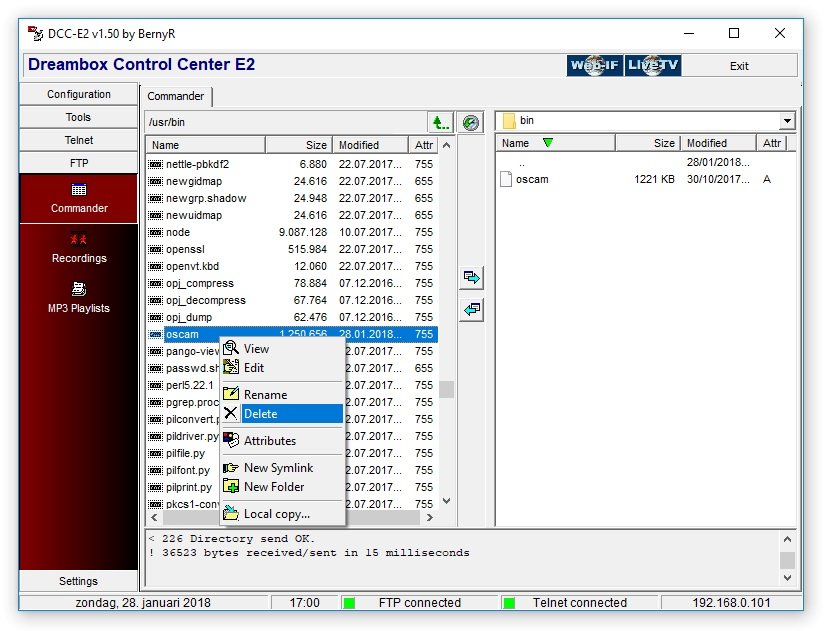Click the folder icon in the bin path box
The width and height of the screenshot is (824, 631).
coord(509,121)
